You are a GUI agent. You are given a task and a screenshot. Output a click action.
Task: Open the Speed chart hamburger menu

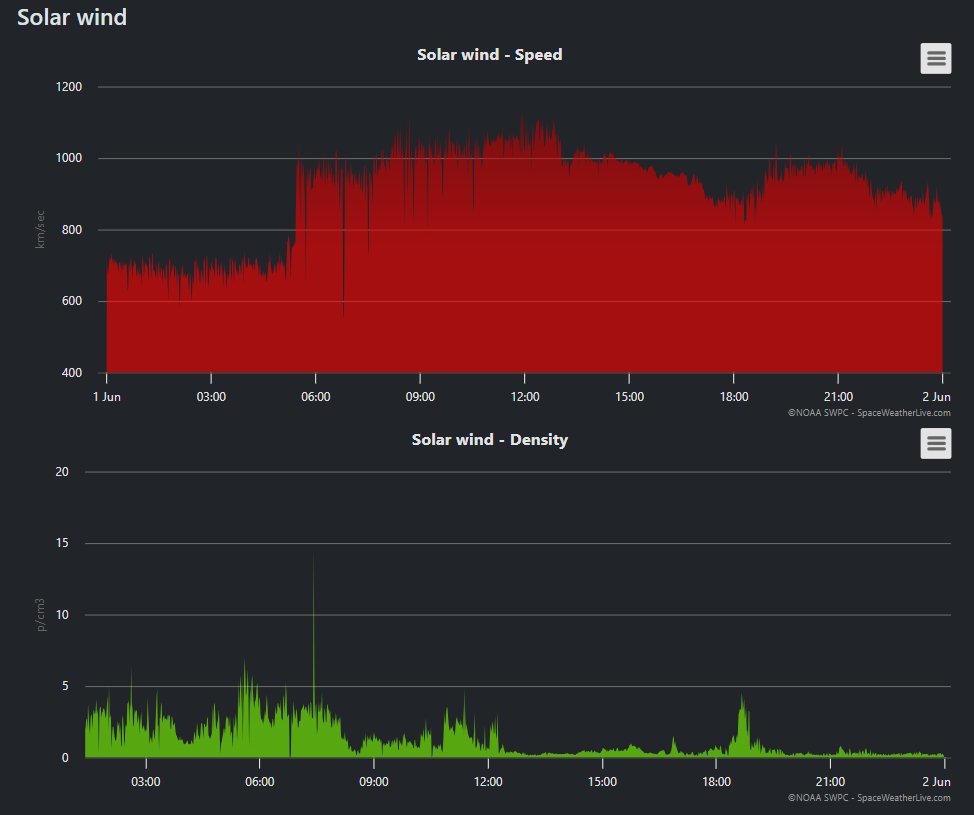935,58
